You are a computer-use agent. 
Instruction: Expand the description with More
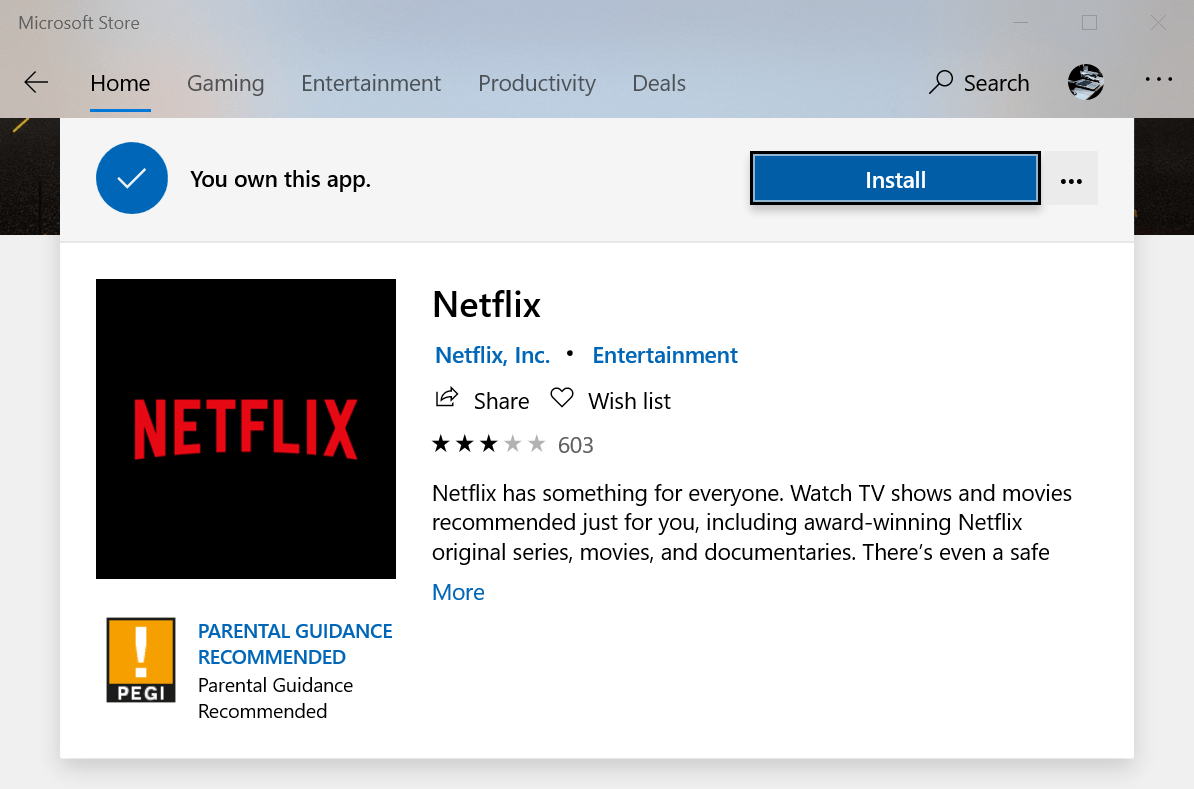[458, 592]
